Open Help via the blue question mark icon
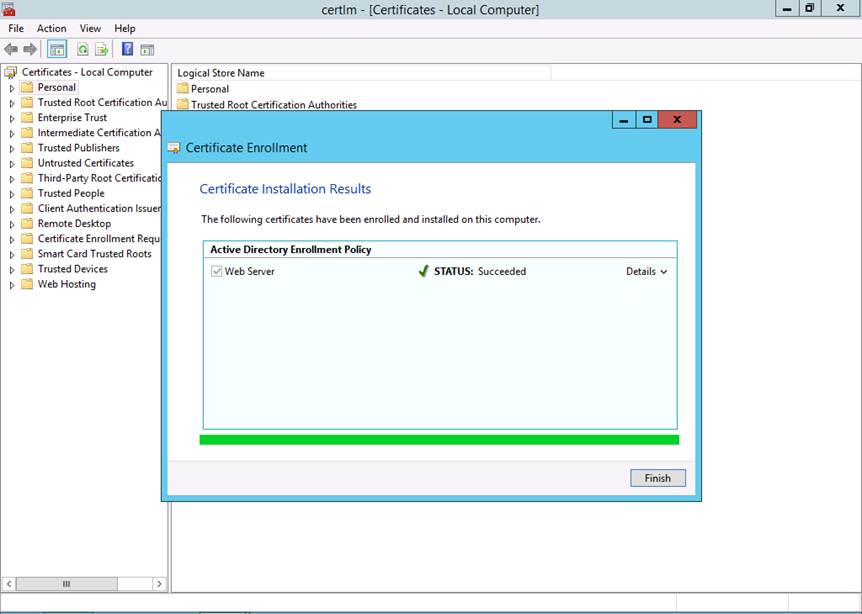Image resolution: width=862 pixels, height=614 pixels. [x=128, y=49]
